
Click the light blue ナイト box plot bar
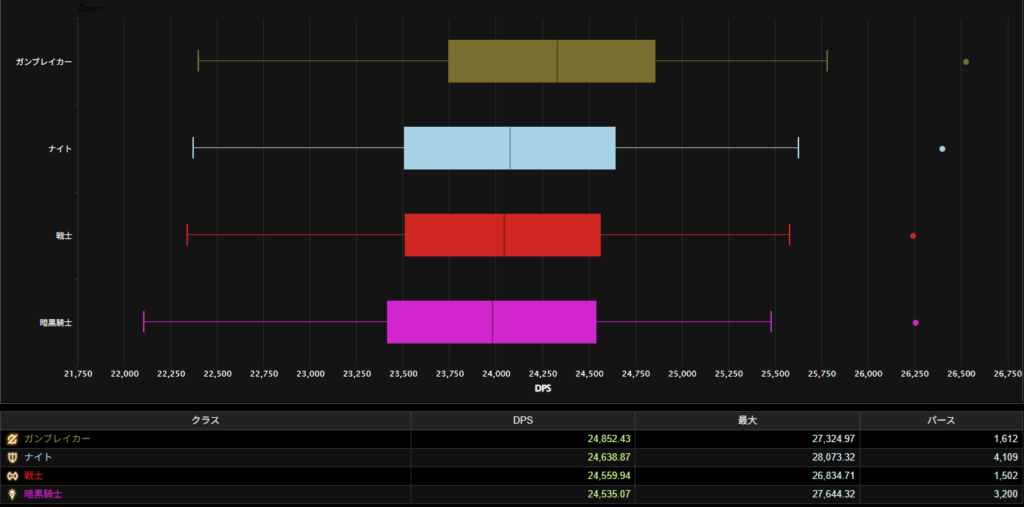tap(509, 149)
